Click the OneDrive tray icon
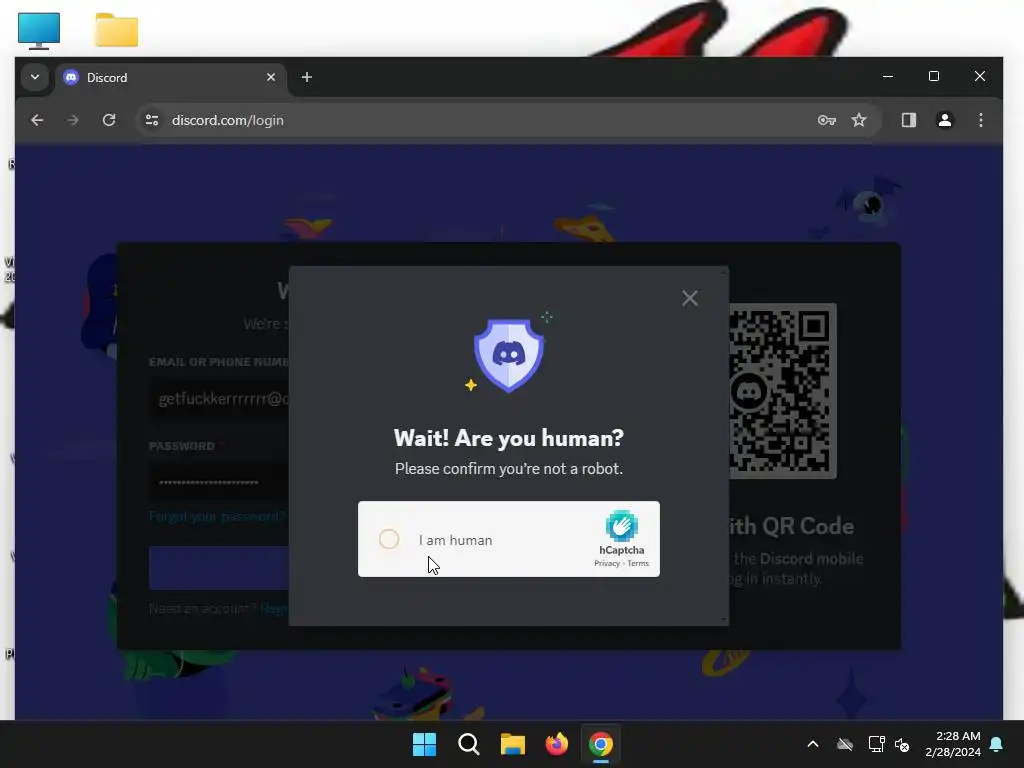1024x768 pixels. click(845, 744)
